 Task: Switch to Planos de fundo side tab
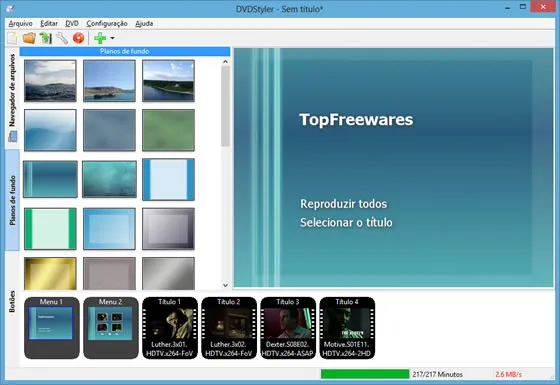click(x=12, y=200)
